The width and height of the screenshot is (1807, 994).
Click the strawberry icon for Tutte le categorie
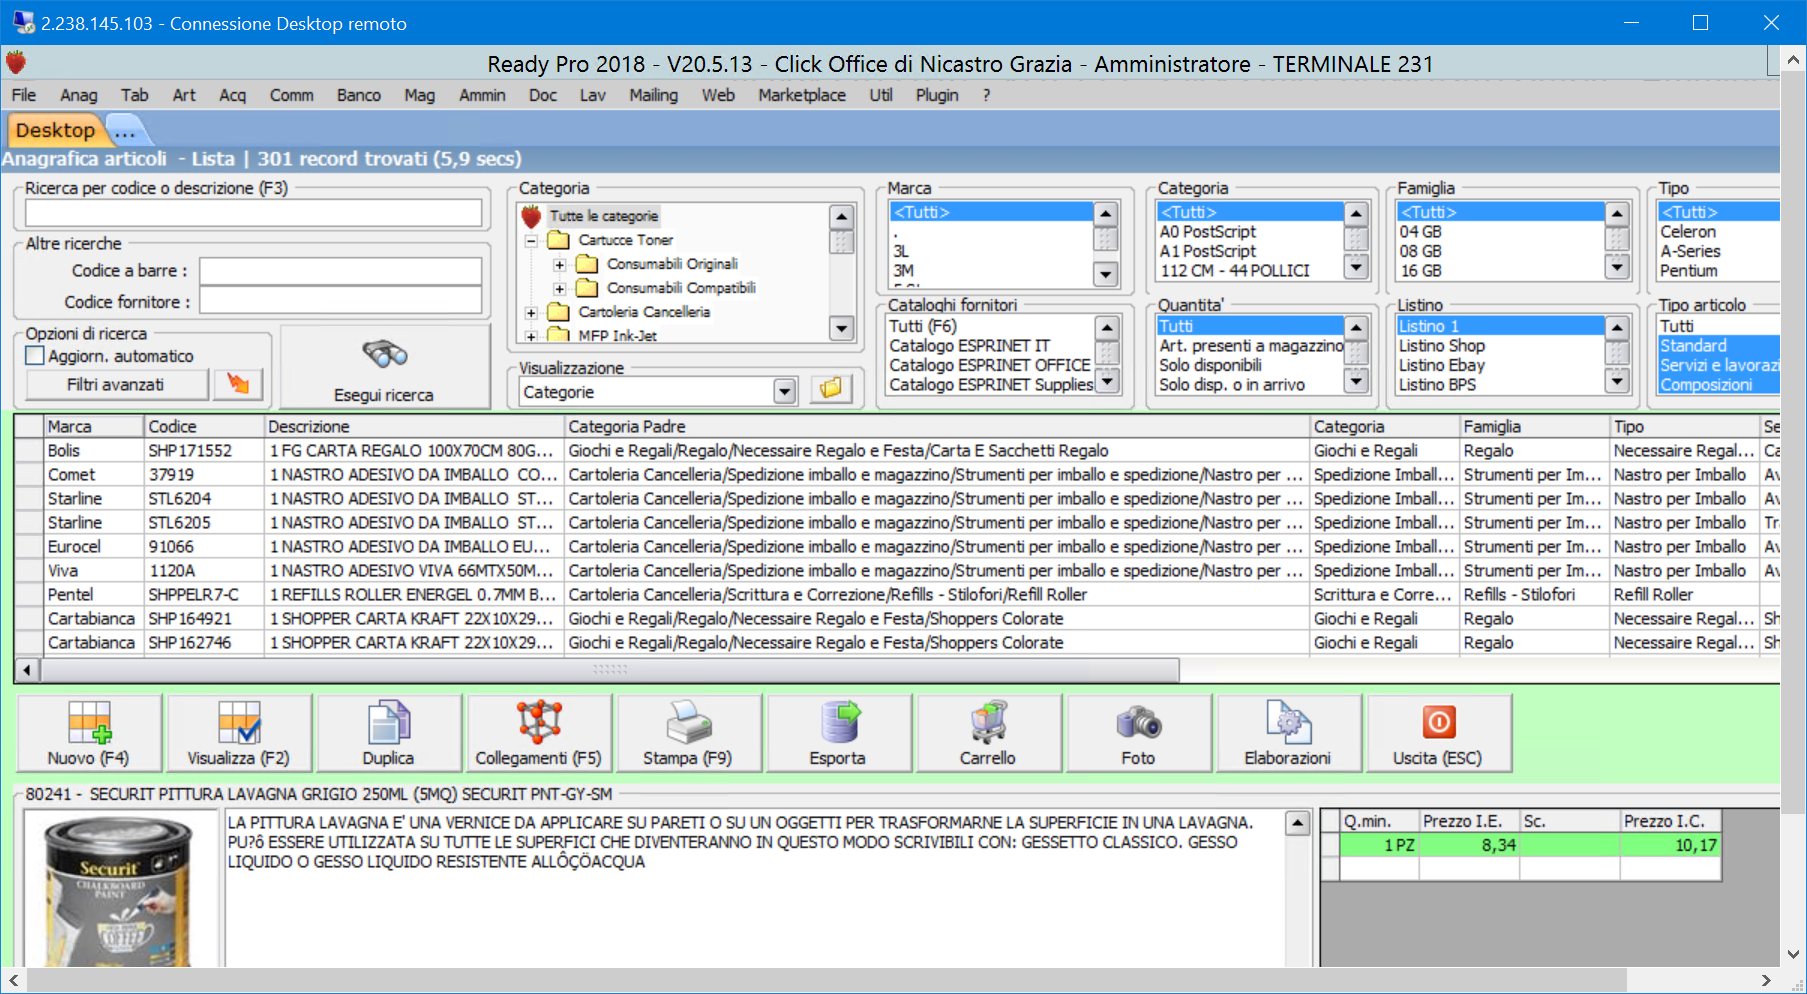click(531, 216)
